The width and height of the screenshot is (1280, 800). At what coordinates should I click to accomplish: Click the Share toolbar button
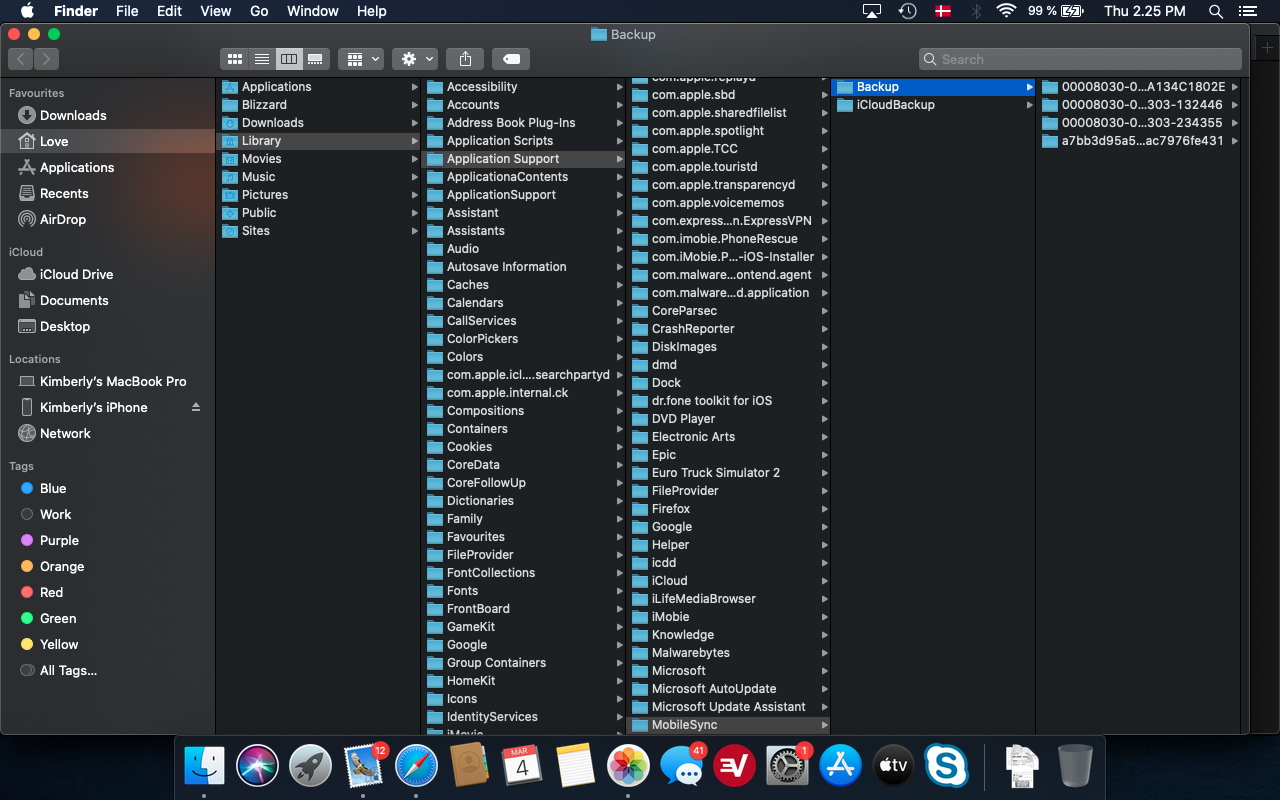pyautogui.click(x=465, y=59)
